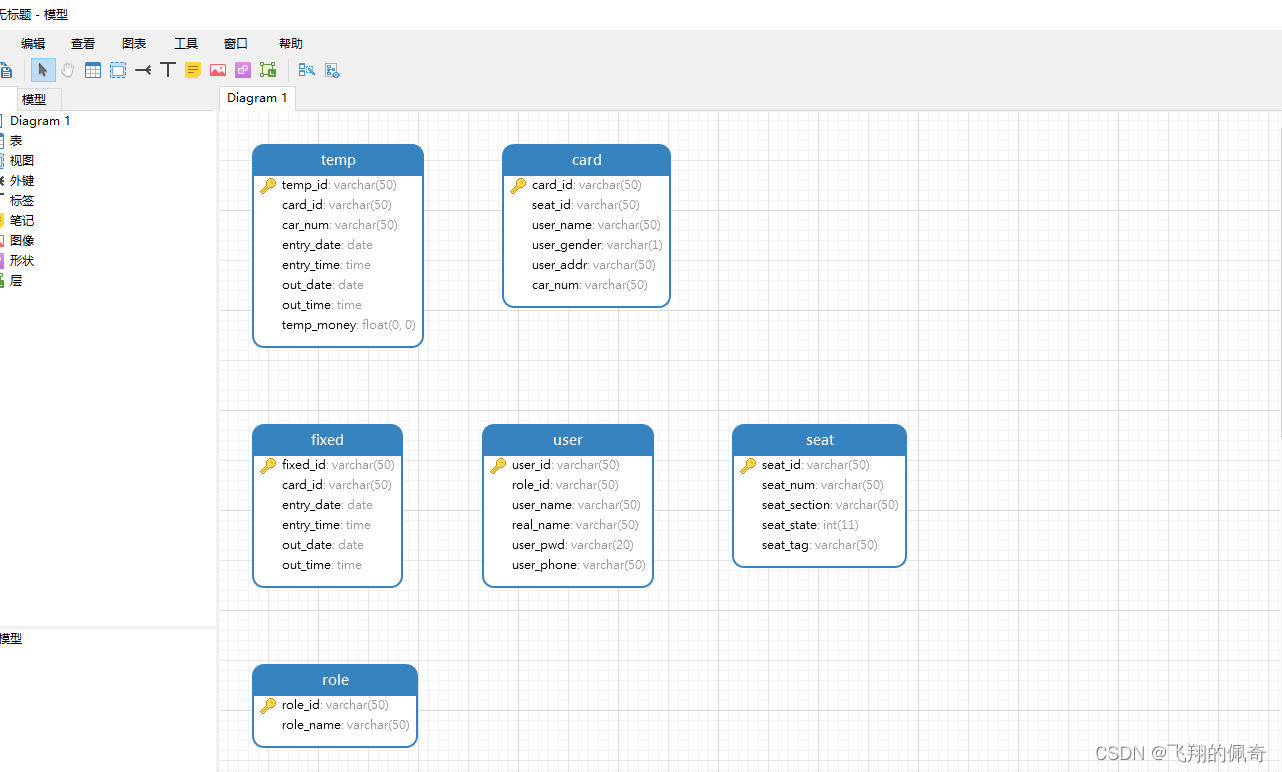Viewport: 1282px width, 772px height.
Task: Activate the hand pan tool
Action: click(x=68, y=70)
